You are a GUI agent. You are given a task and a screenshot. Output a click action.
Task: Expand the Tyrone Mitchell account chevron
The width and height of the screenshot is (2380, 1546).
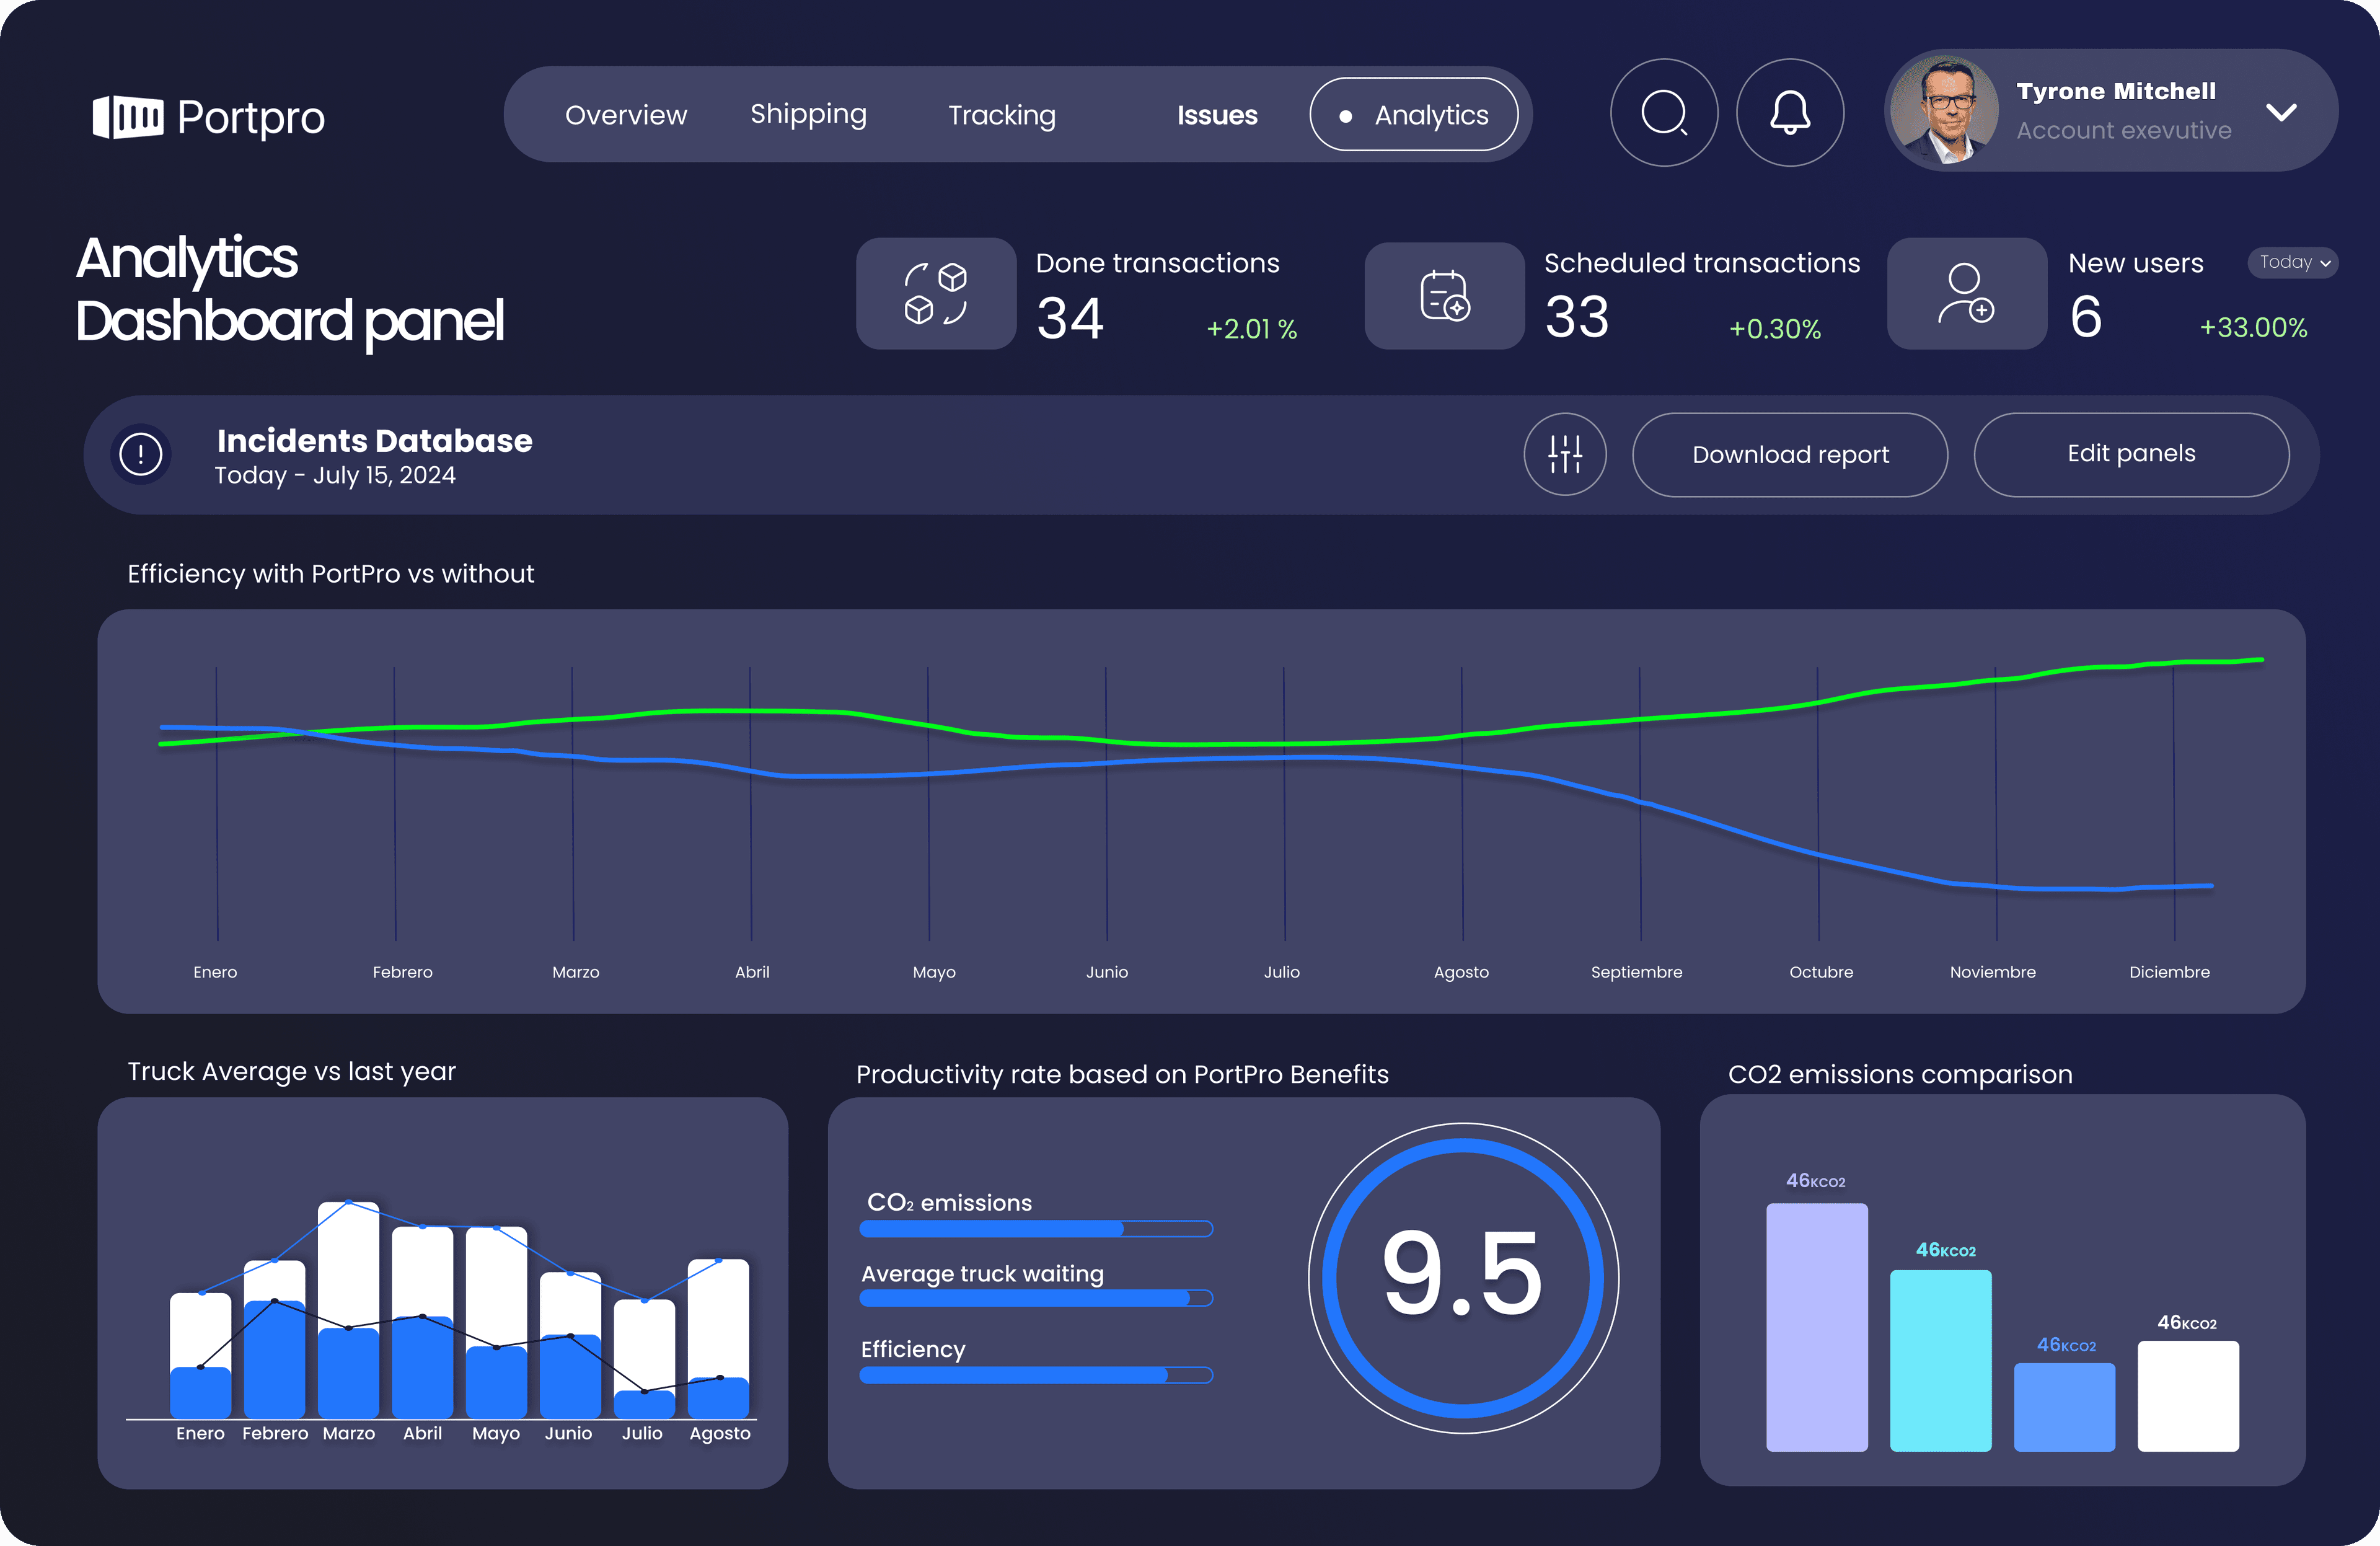pyautogui.click(x=2281, y=112)
